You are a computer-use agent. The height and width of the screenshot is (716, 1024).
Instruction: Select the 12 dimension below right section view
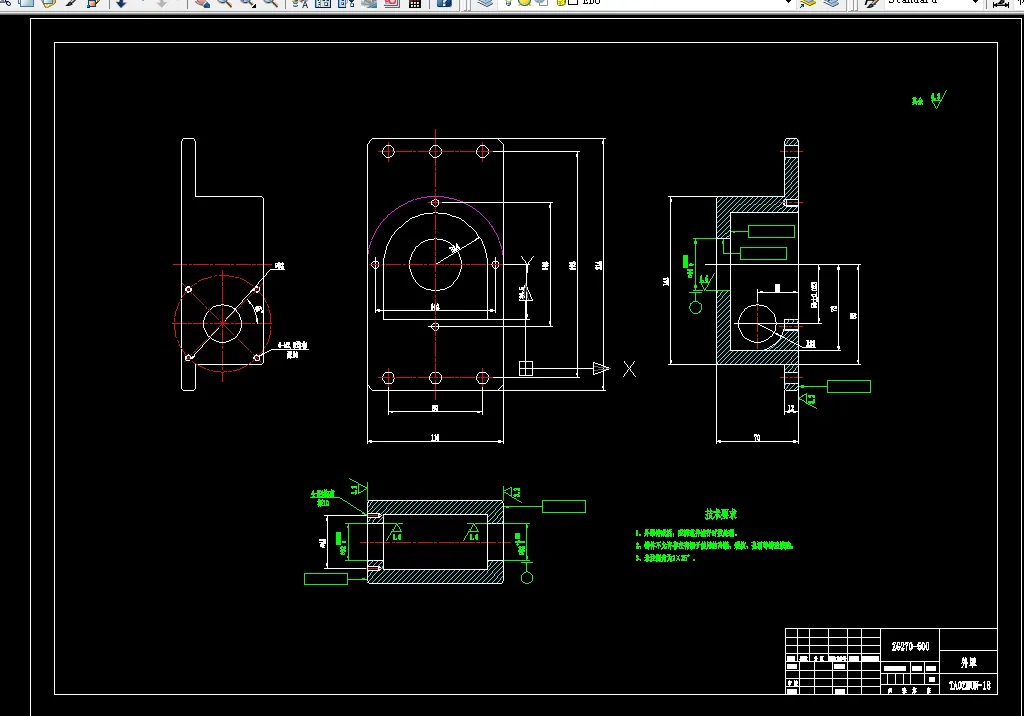791,409
